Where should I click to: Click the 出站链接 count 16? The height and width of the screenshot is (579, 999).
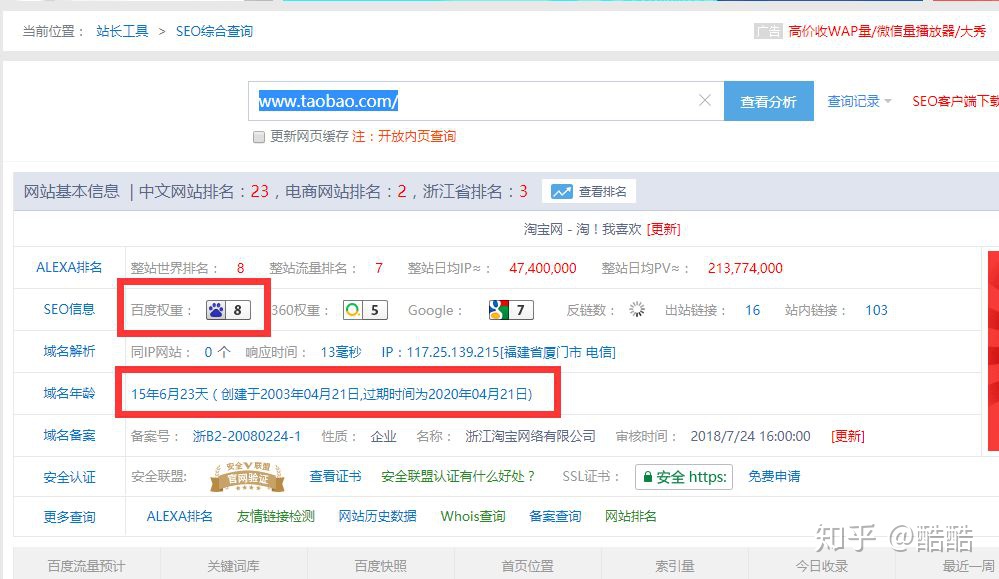tap(752, 310)
